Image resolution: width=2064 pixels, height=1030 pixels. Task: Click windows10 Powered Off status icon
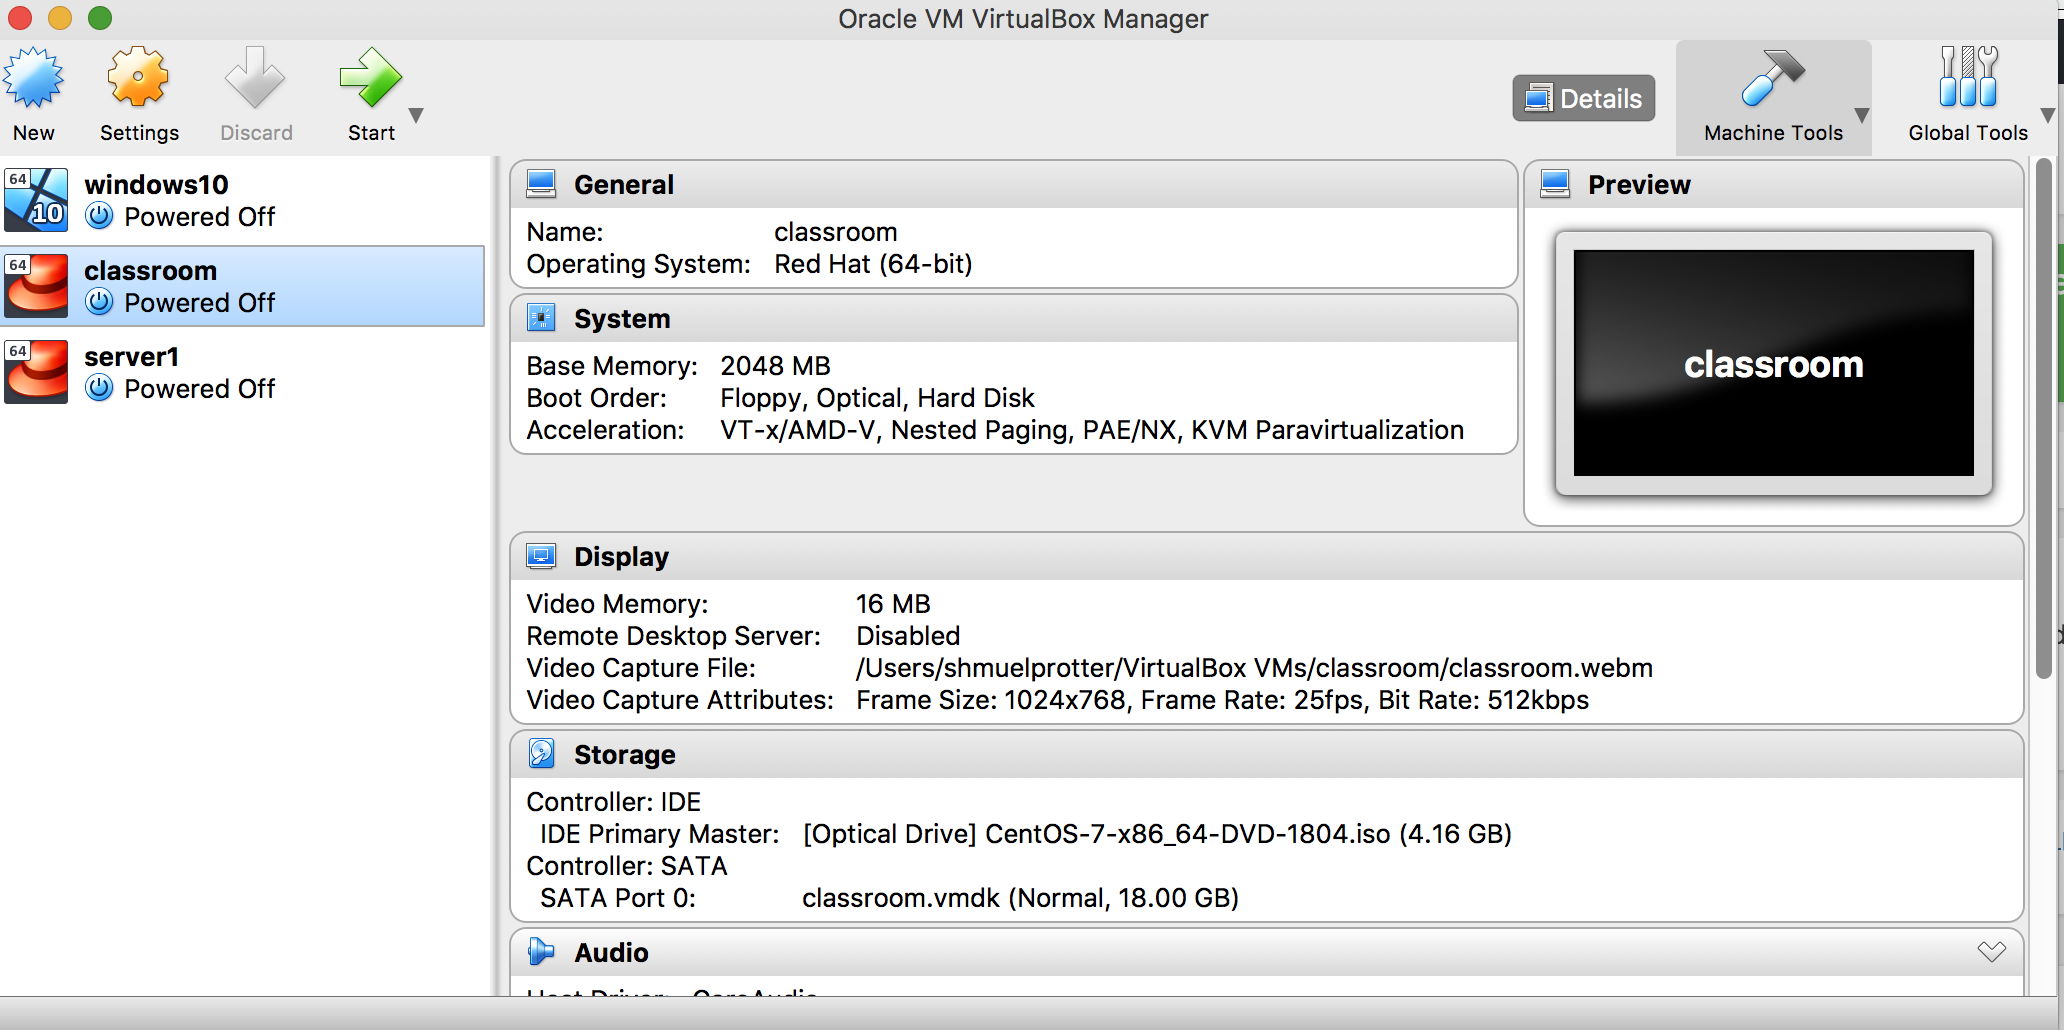99,216
